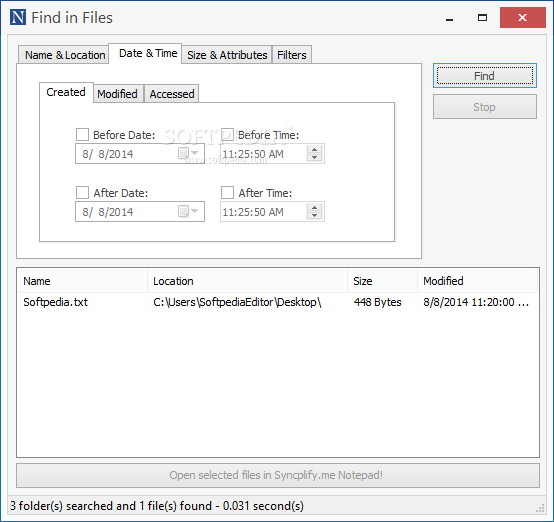
Task: Increase Before Time with up spinner
Action: coord(314,149)
